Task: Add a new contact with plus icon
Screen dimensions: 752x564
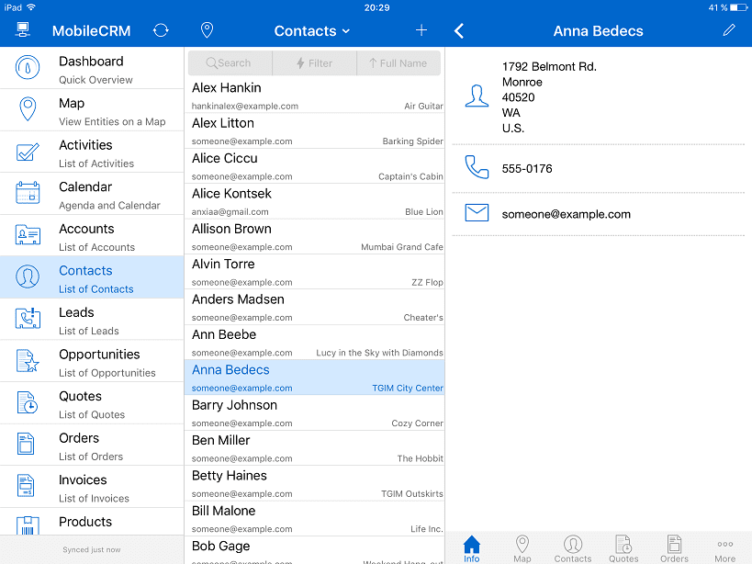Action: (x=421, y=31)
